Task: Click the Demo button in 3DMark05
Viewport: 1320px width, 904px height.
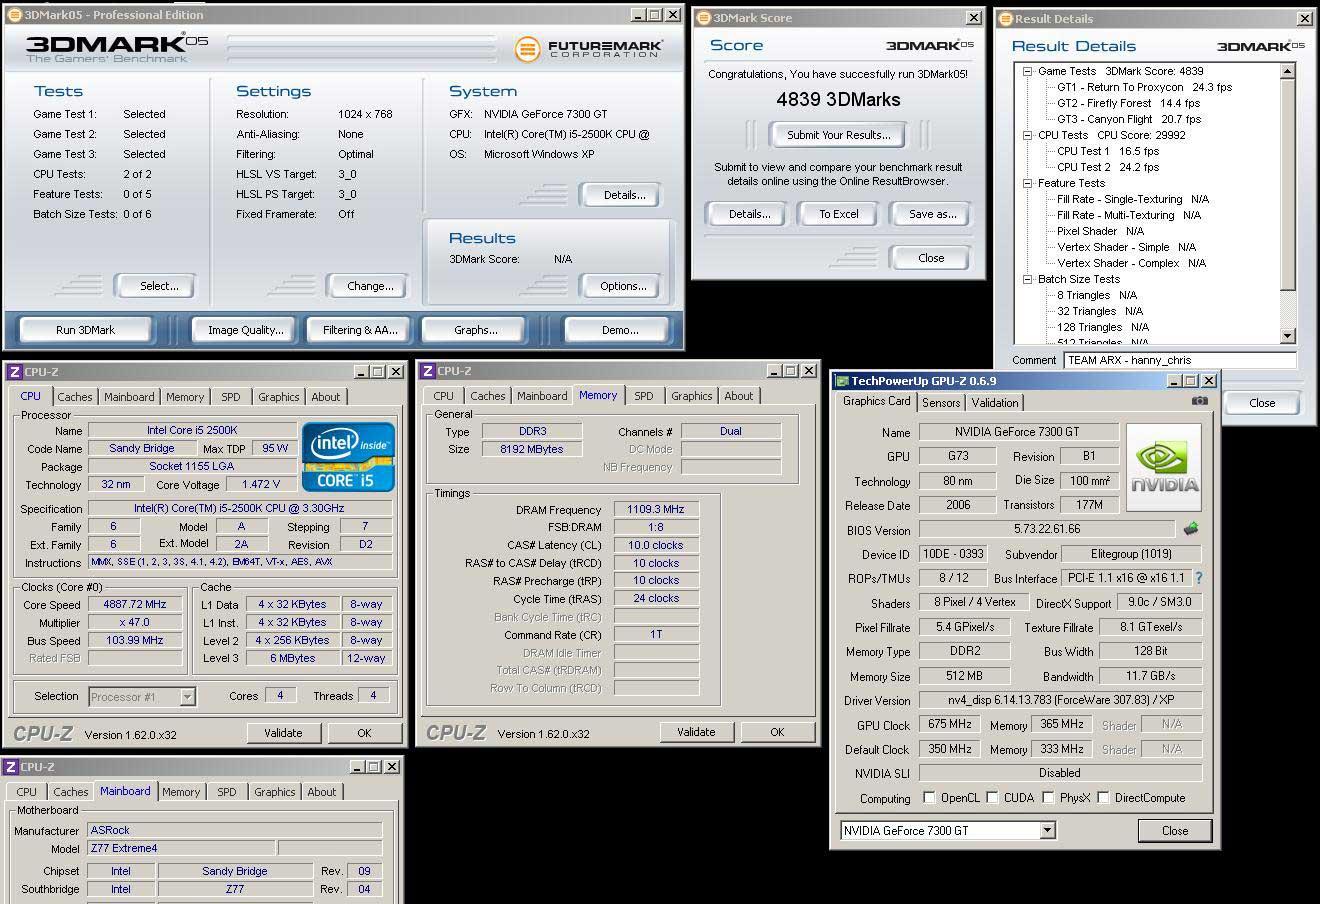Action: point(619,330)
